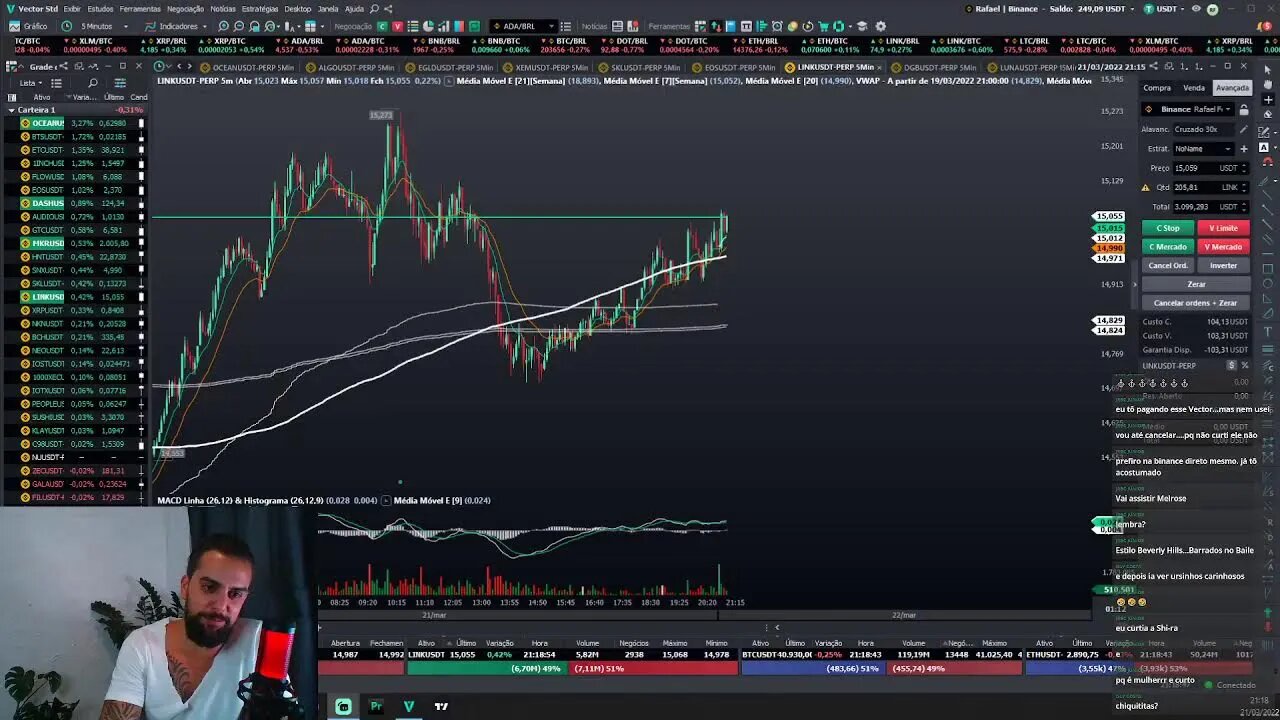The height and width of the screenshot is (720, 1280).
Task: Select the Avançada order tab
Action: (x=1232, y=88)
